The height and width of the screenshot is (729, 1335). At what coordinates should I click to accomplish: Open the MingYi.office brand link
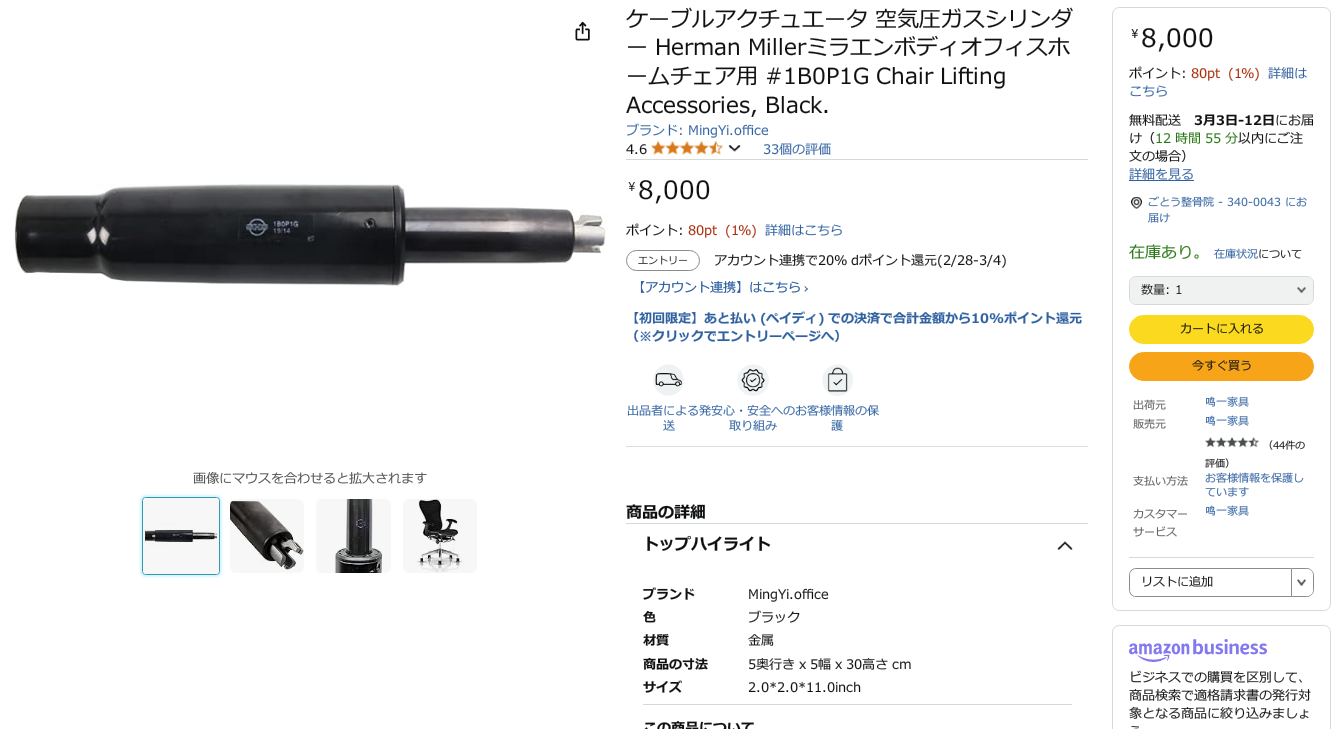point(697,130)
